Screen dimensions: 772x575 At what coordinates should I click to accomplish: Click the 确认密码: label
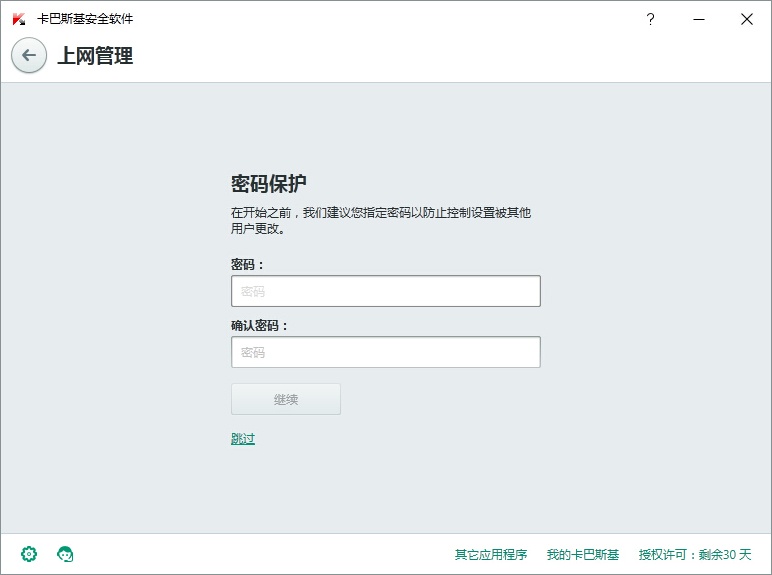click(259, 325)
